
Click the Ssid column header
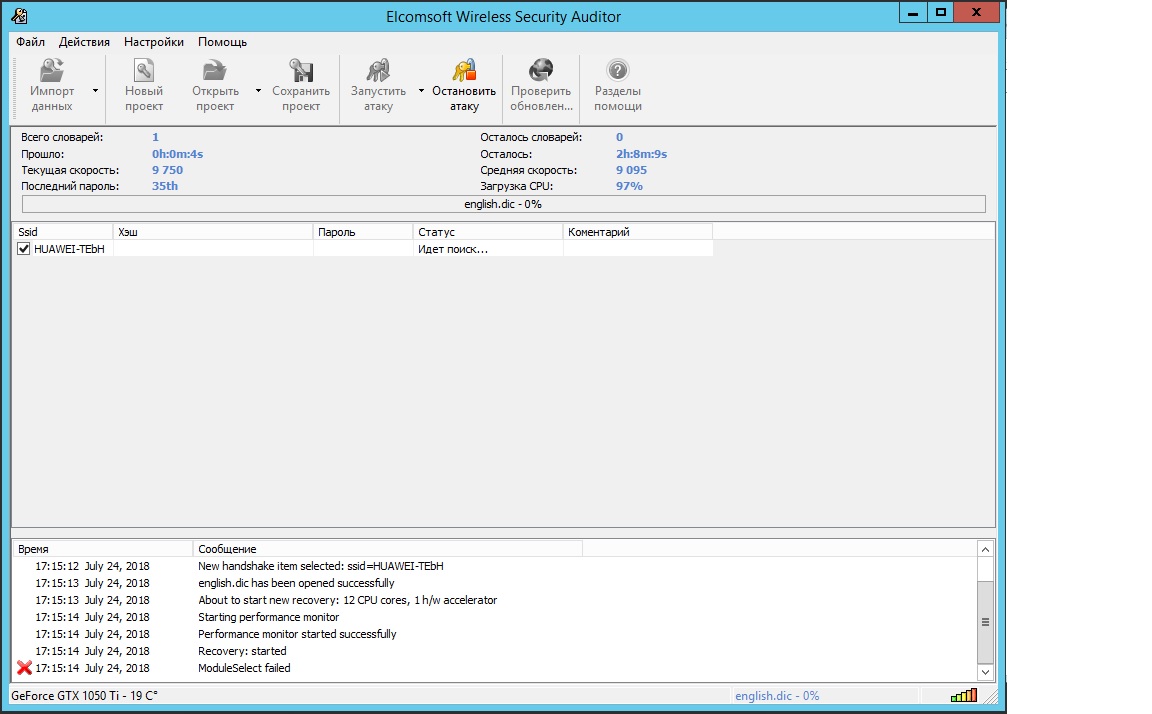click(62, 232)
